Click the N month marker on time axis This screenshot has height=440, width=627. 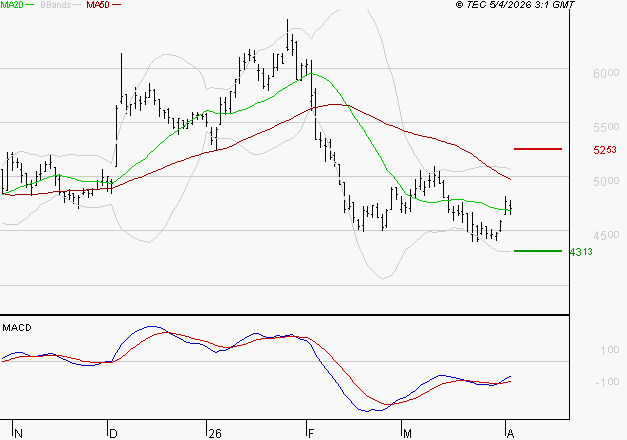18,434
